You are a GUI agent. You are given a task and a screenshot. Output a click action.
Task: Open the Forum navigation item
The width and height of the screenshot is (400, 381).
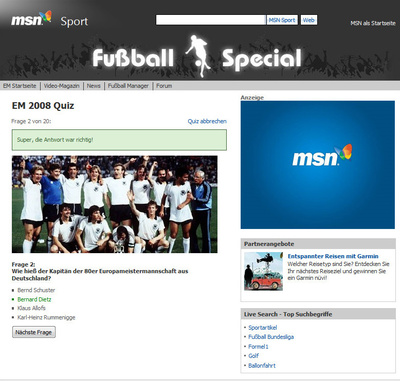pyautogui.click(x=164, y=86)
